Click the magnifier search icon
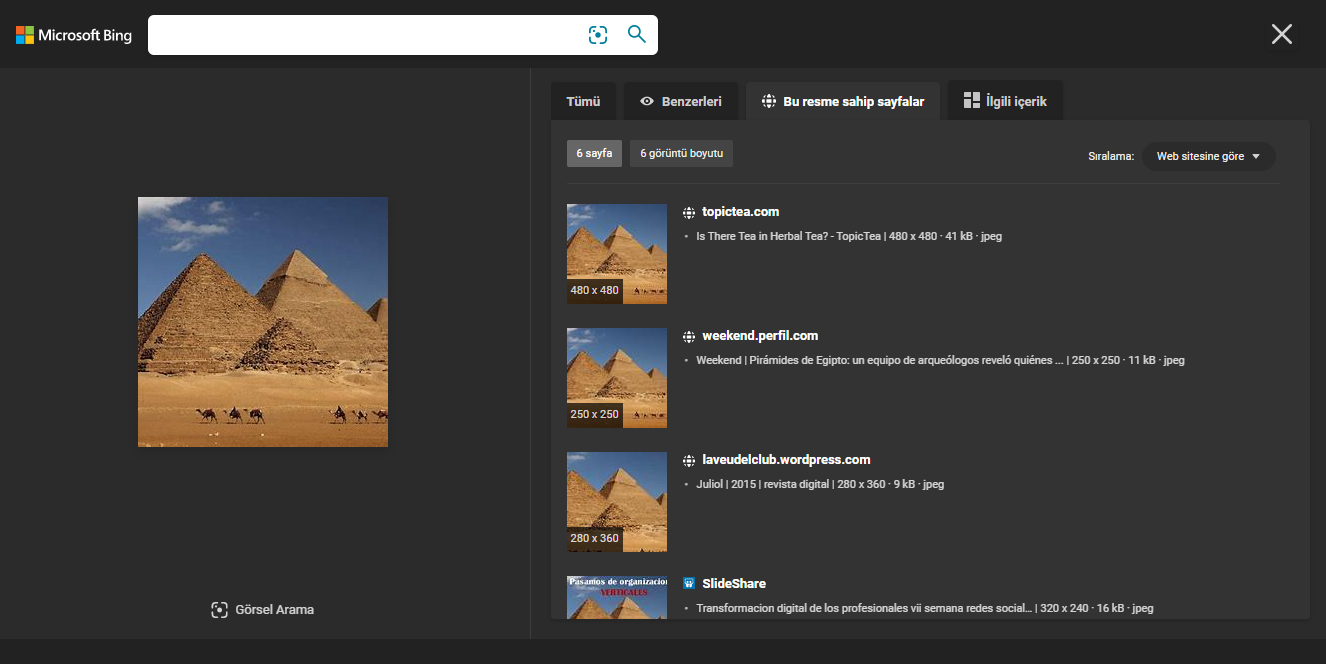 pos(637,34)
